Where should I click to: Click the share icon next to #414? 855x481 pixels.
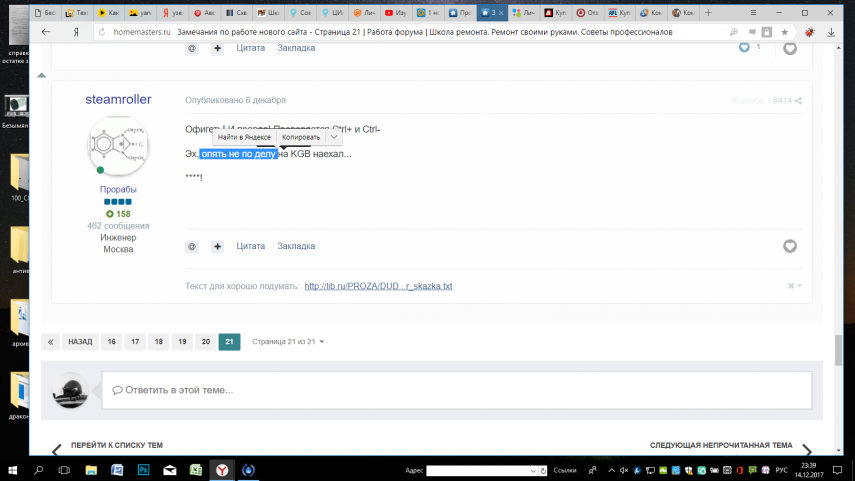click(798, 101)
